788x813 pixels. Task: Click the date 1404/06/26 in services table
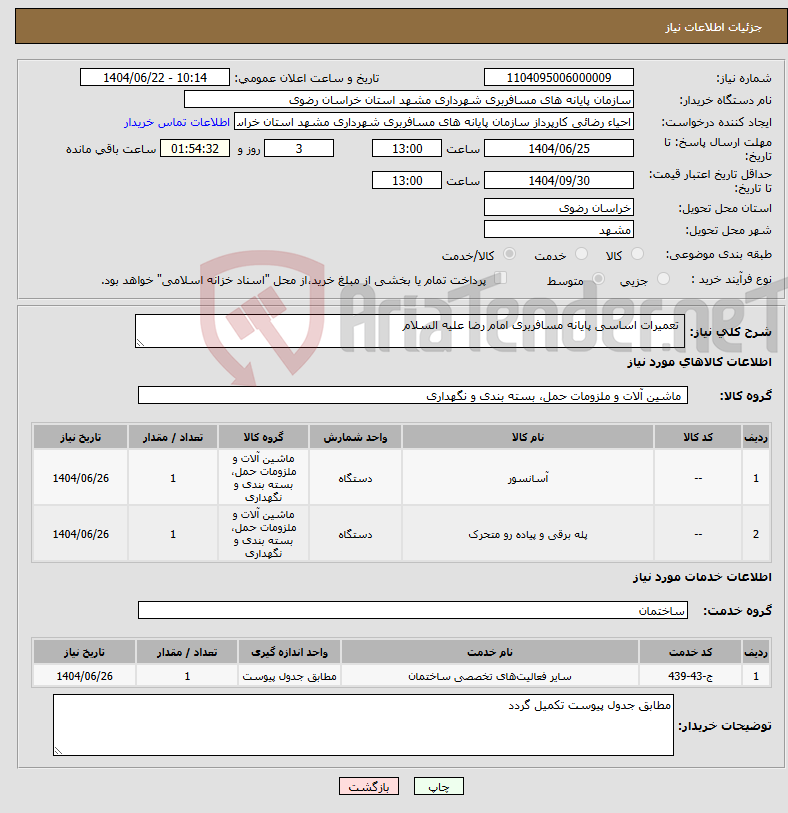click(84, 676)
